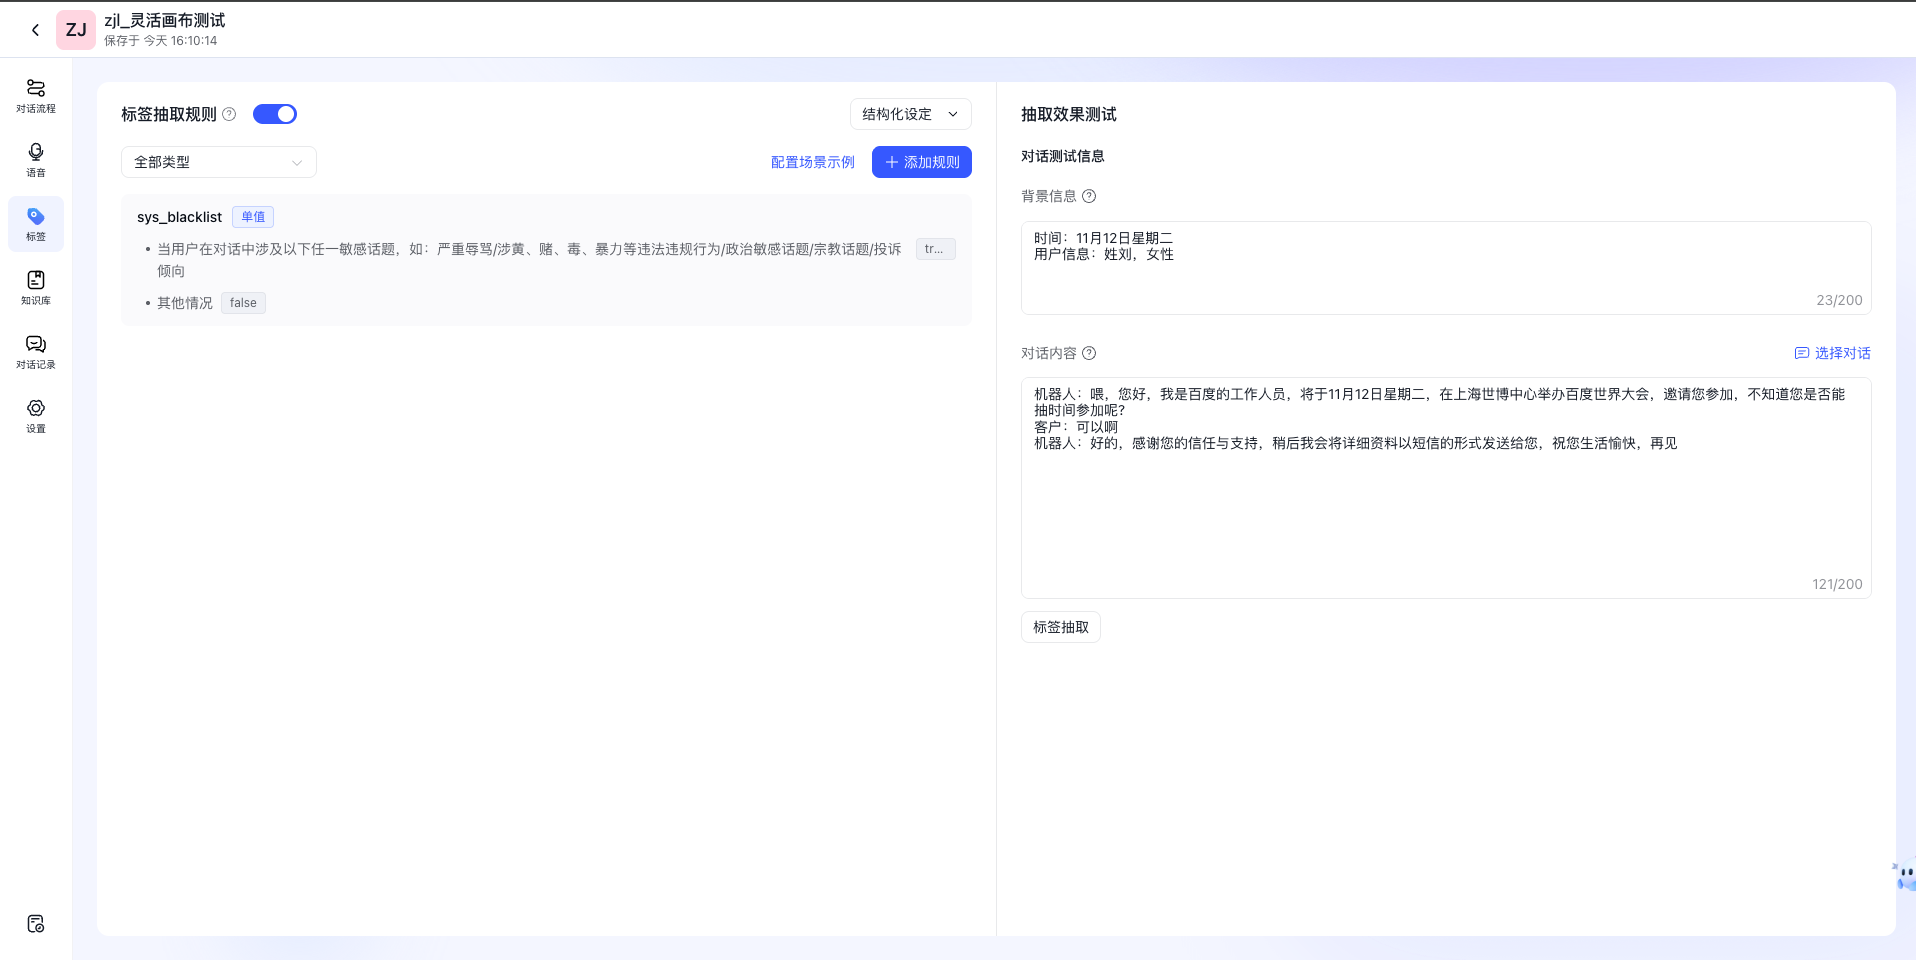This screenshot has height=960, width=1916.
Task: Toggle the 标签抽取规则 switch off
Action: [x=275, y=114]
